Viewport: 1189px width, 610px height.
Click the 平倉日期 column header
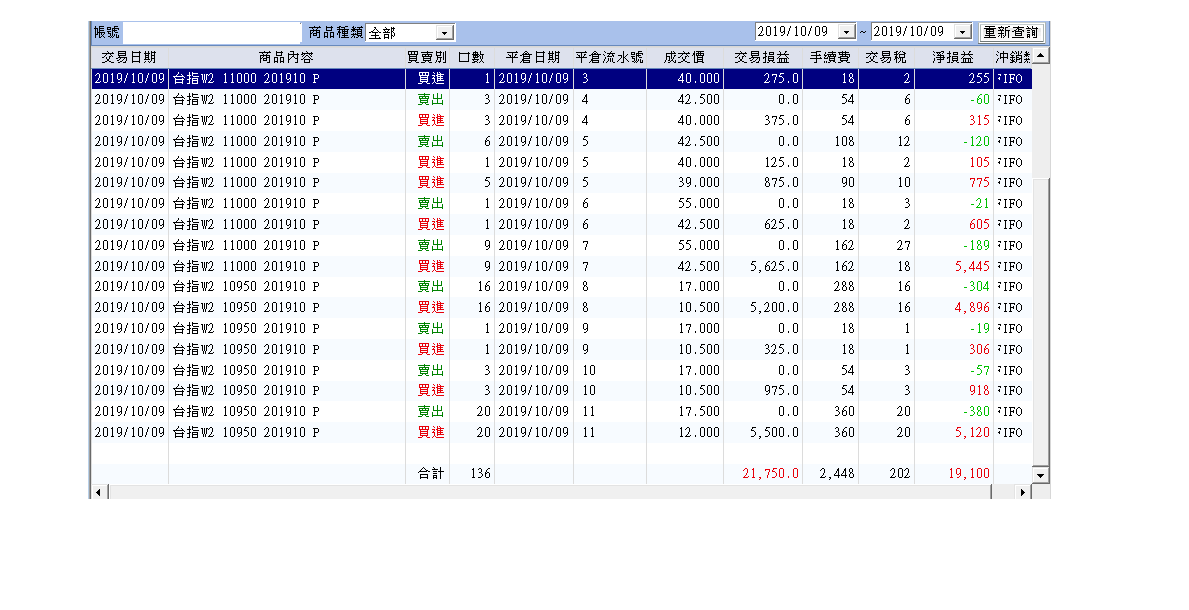[533, 57]
